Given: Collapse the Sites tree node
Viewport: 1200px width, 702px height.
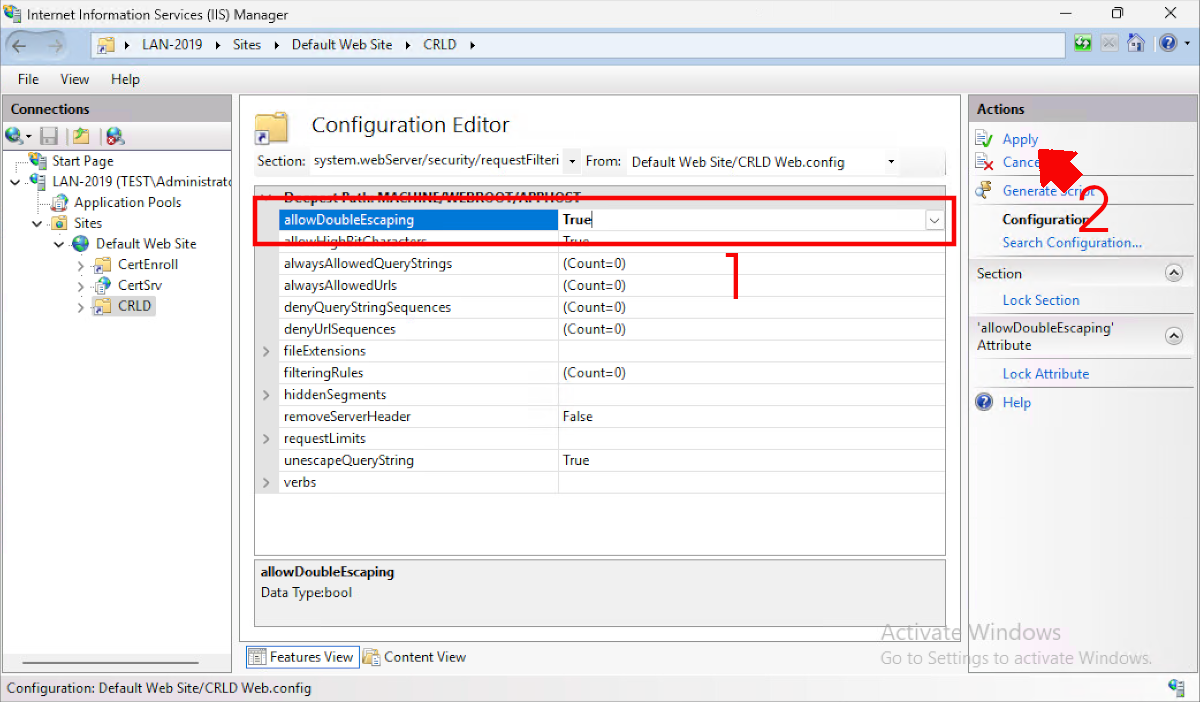Looking at the screenshot, I should pos(38,223).
